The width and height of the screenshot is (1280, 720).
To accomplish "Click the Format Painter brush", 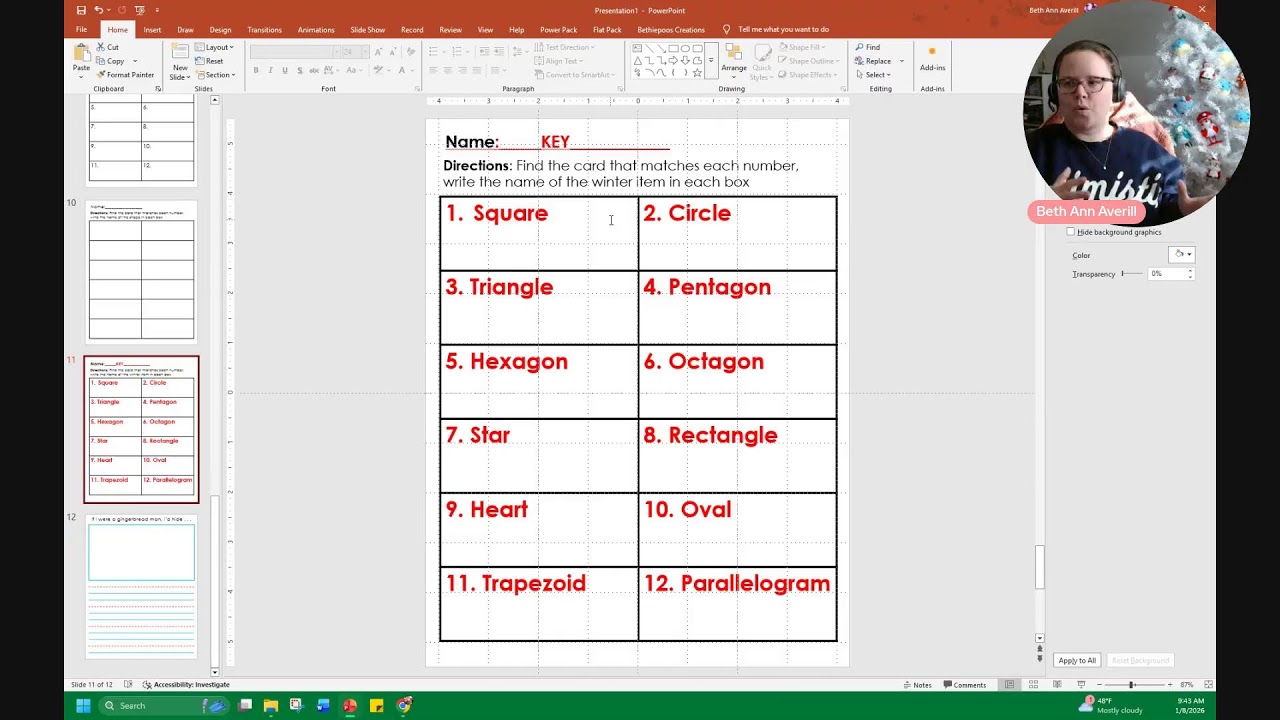I will (x=125, y=75).
